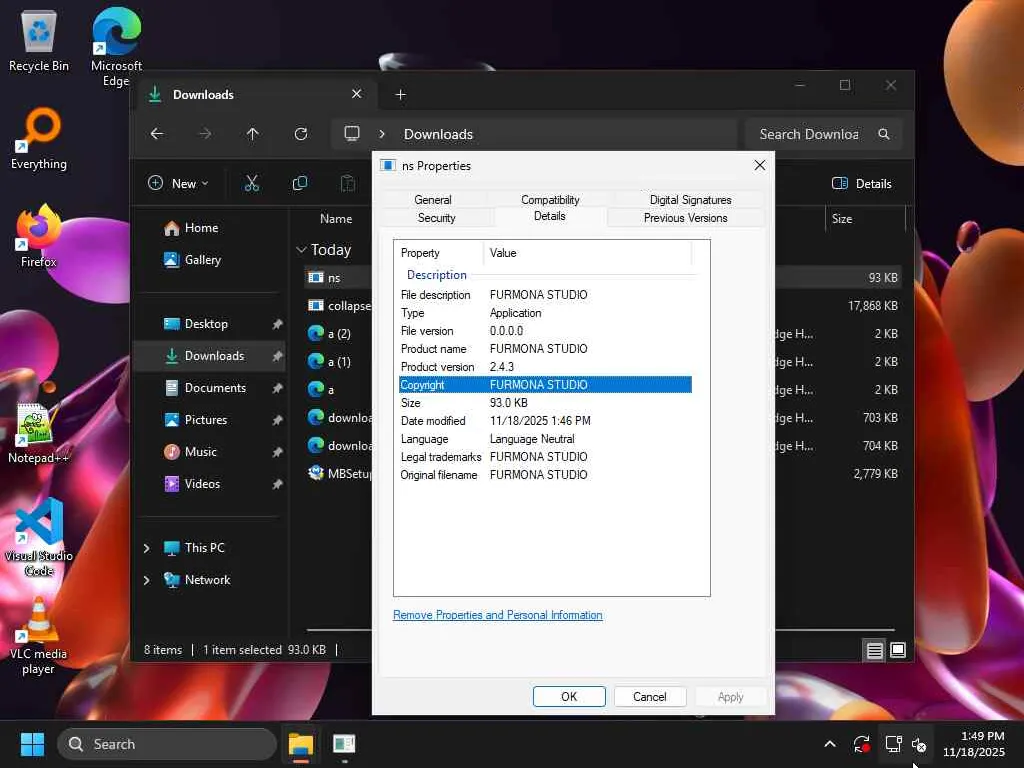
Task: Open the Previous Versions tab
Action: [686, 218]
